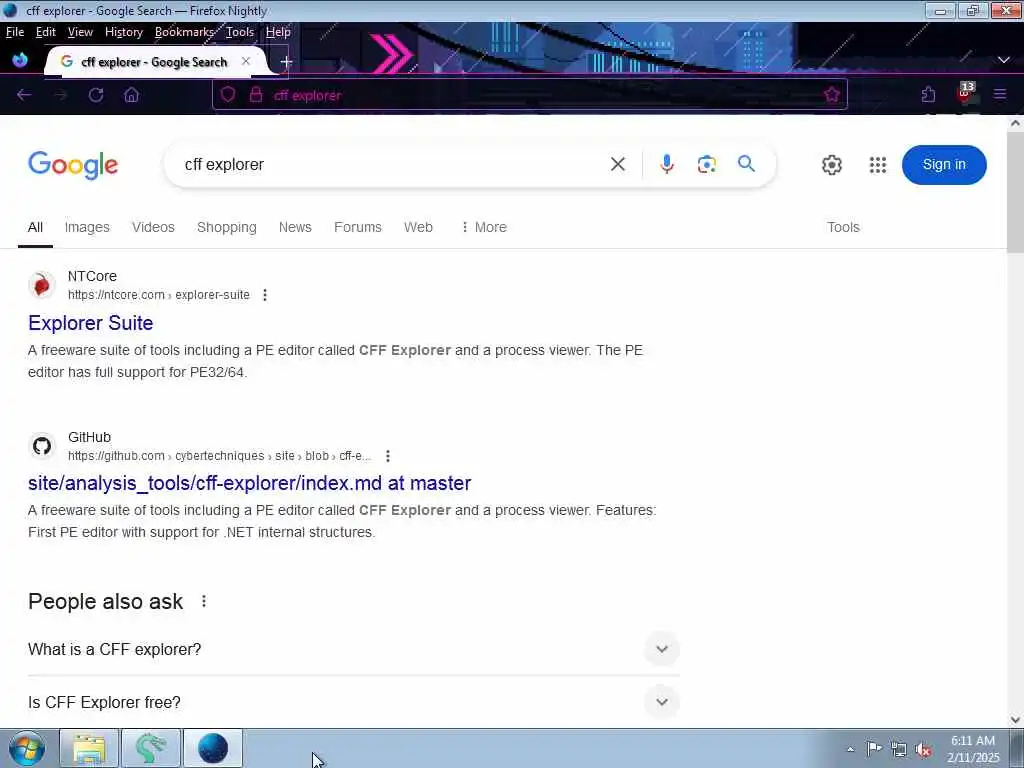Open the three-dot menu for GitHub result
This screenshot has width=1024, height=768.
[387, 456]
